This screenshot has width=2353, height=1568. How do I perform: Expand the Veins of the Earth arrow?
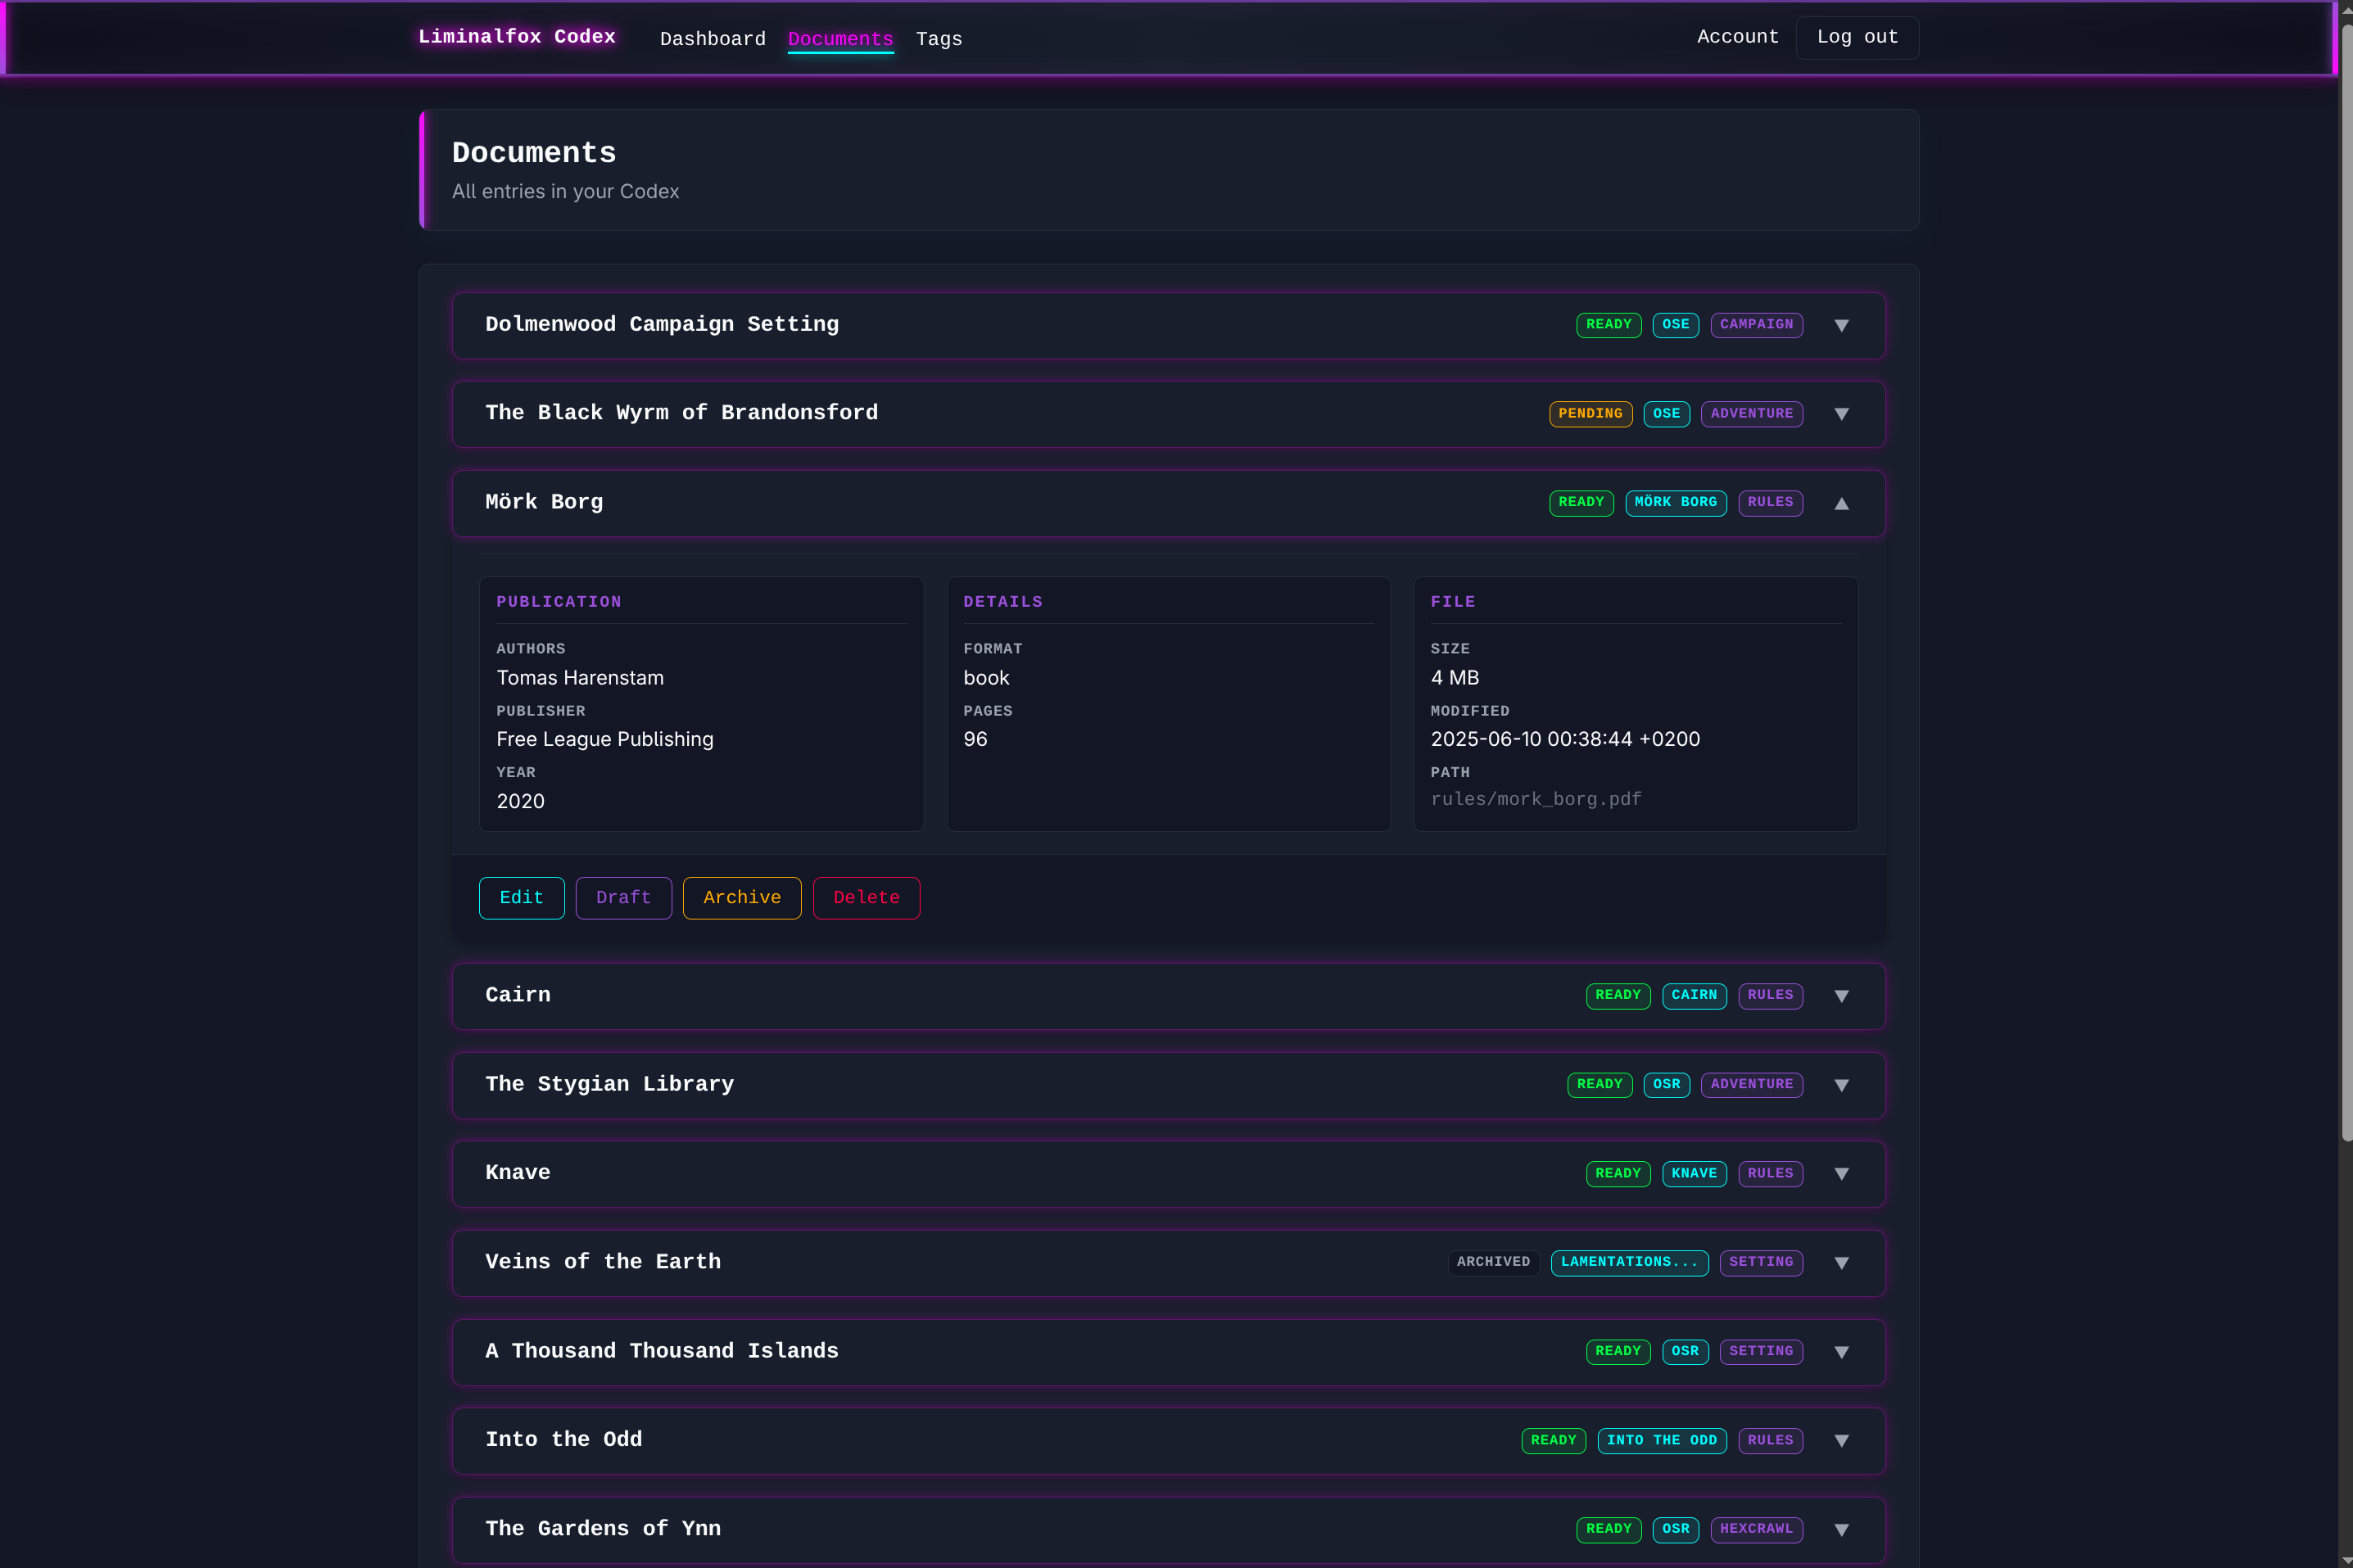pos(1841,1263)
